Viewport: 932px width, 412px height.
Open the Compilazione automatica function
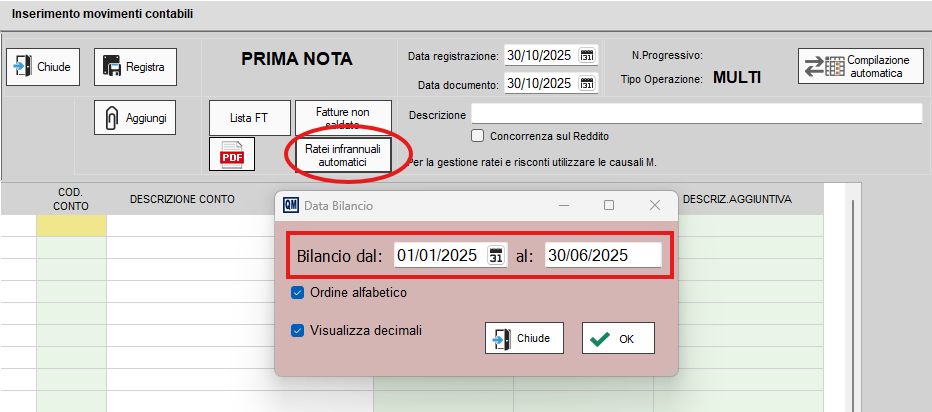click(860, 67)
